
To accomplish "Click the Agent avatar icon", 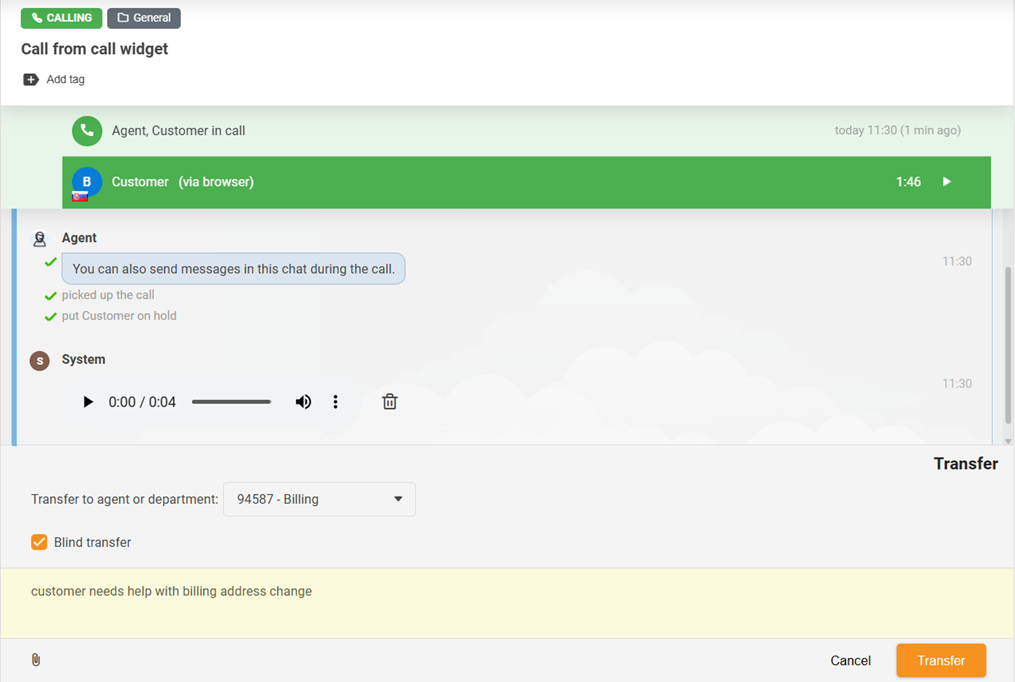I will [40, 238].
